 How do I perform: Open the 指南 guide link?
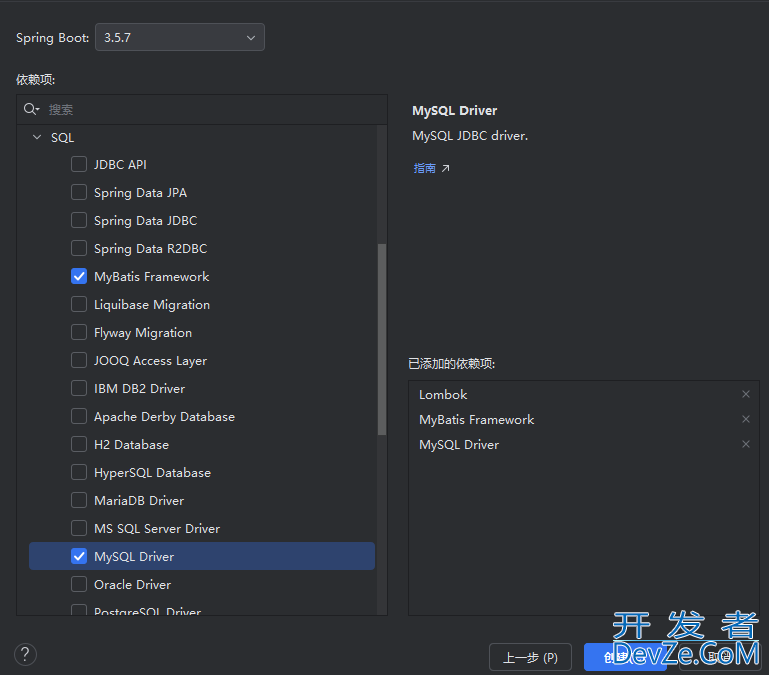pos(424,168)
